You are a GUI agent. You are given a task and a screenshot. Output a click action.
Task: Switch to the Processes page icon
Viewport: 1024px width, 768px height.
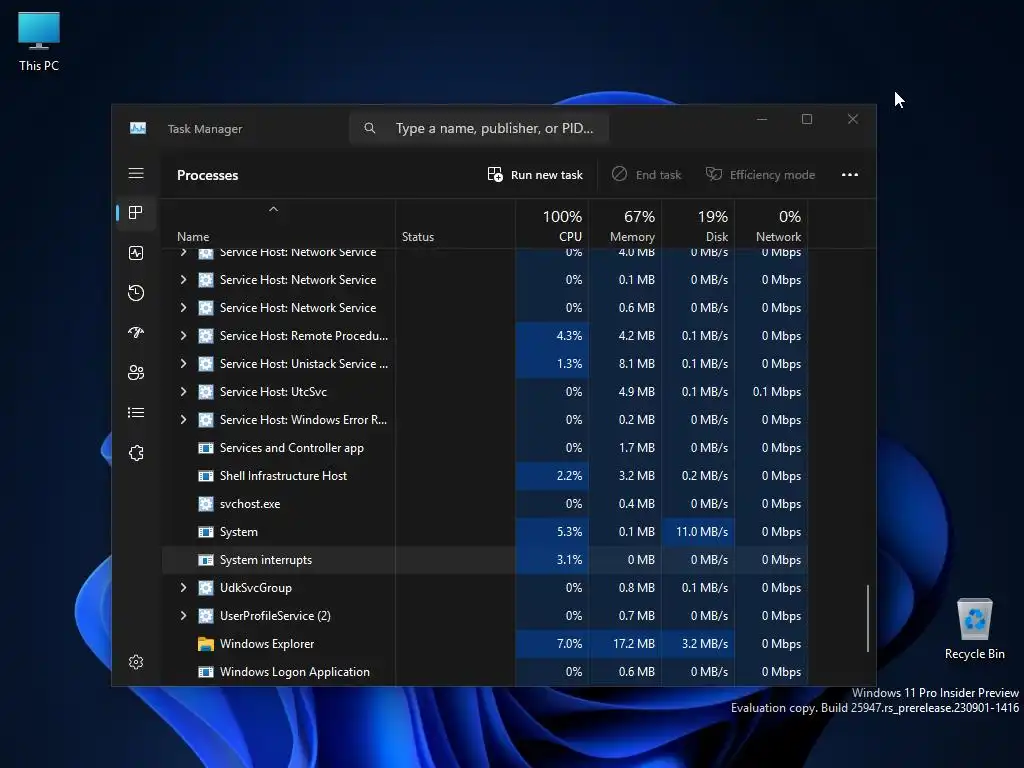tap(136, 213)
